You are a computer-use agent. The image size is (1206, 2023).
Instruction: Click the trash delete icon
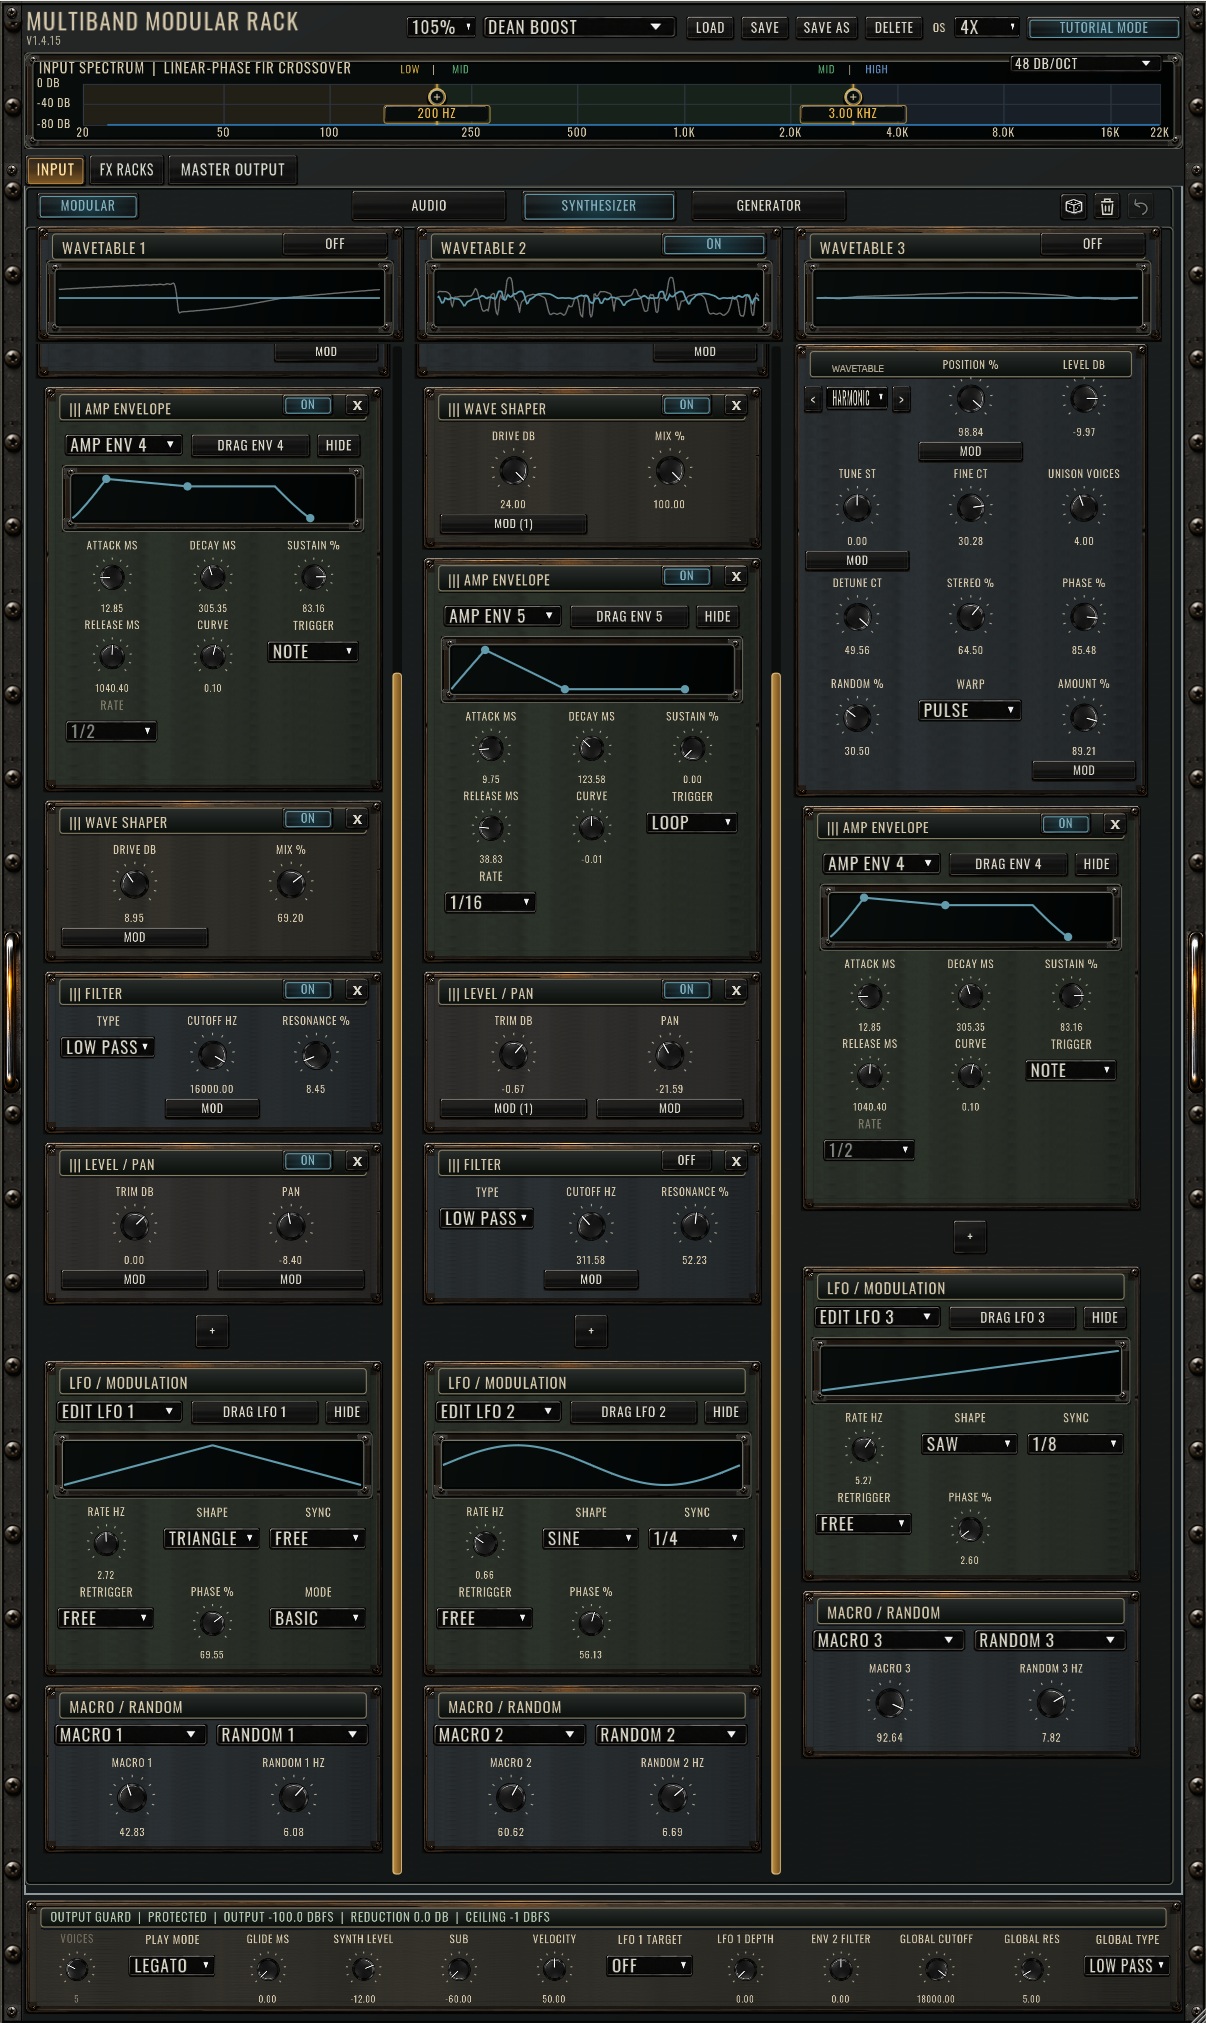click(1107, 206)
